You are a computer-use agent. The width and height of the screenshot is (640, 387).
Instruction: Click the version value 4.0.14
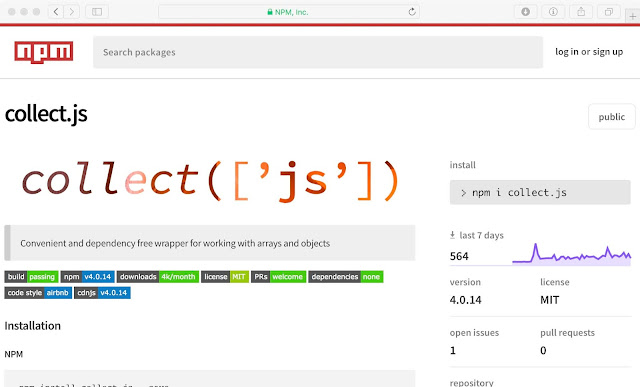pyautogui.click(x=466, y=300)
